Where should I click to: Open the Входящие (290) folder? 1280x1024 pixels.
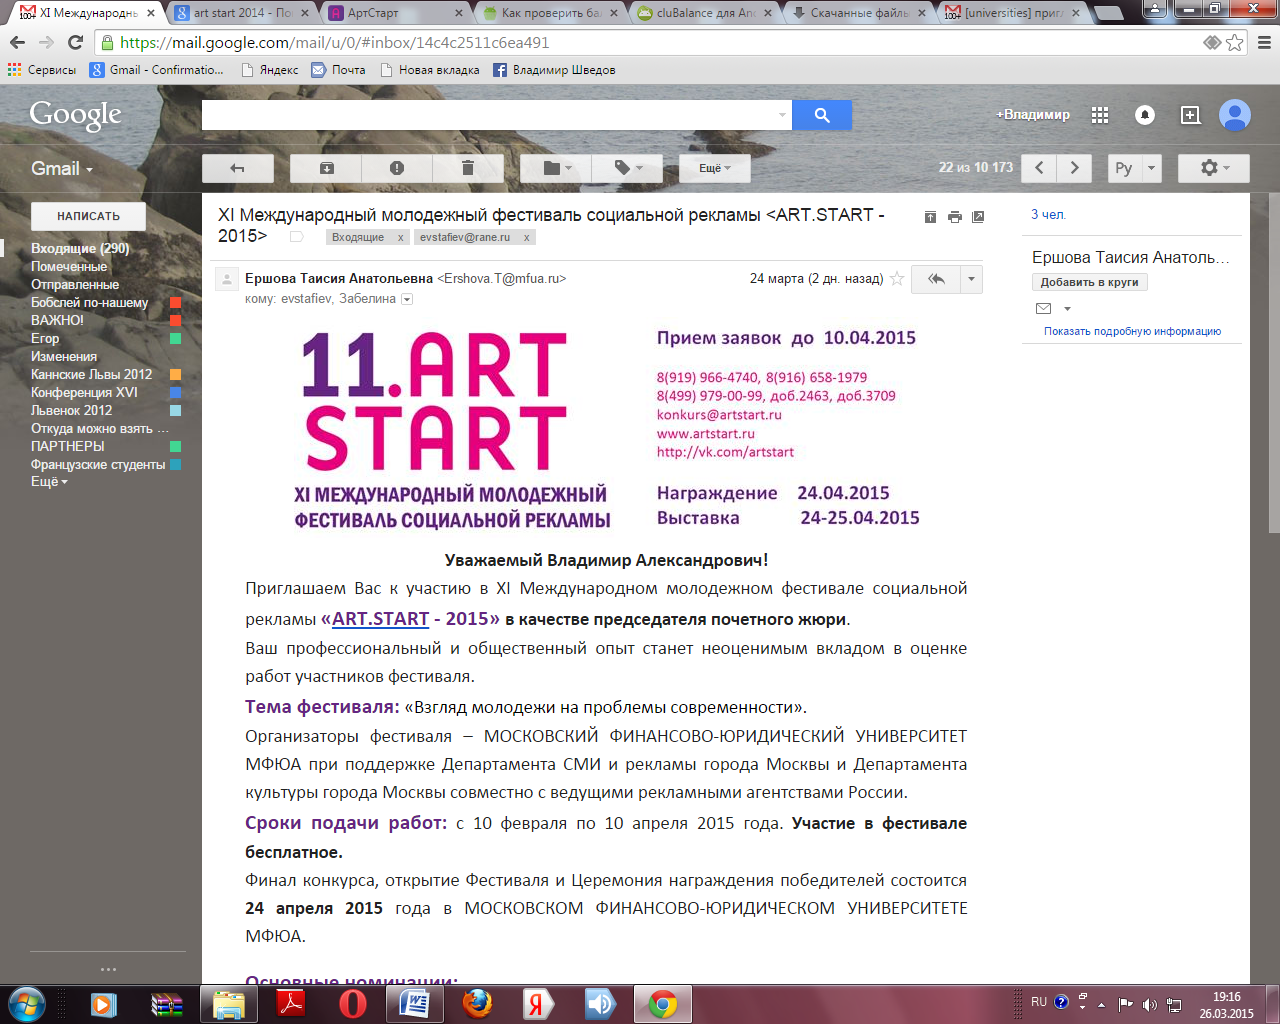(80, 248)
